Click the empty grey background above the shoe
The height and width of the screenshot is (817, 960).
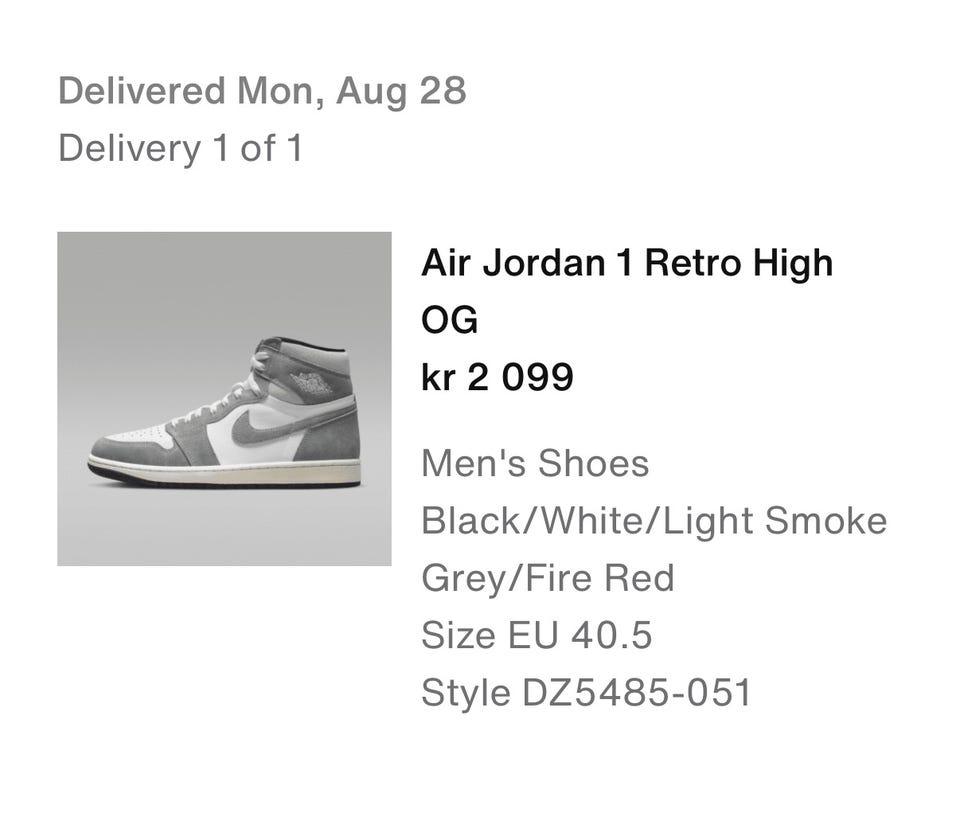[x=224, y=282]
